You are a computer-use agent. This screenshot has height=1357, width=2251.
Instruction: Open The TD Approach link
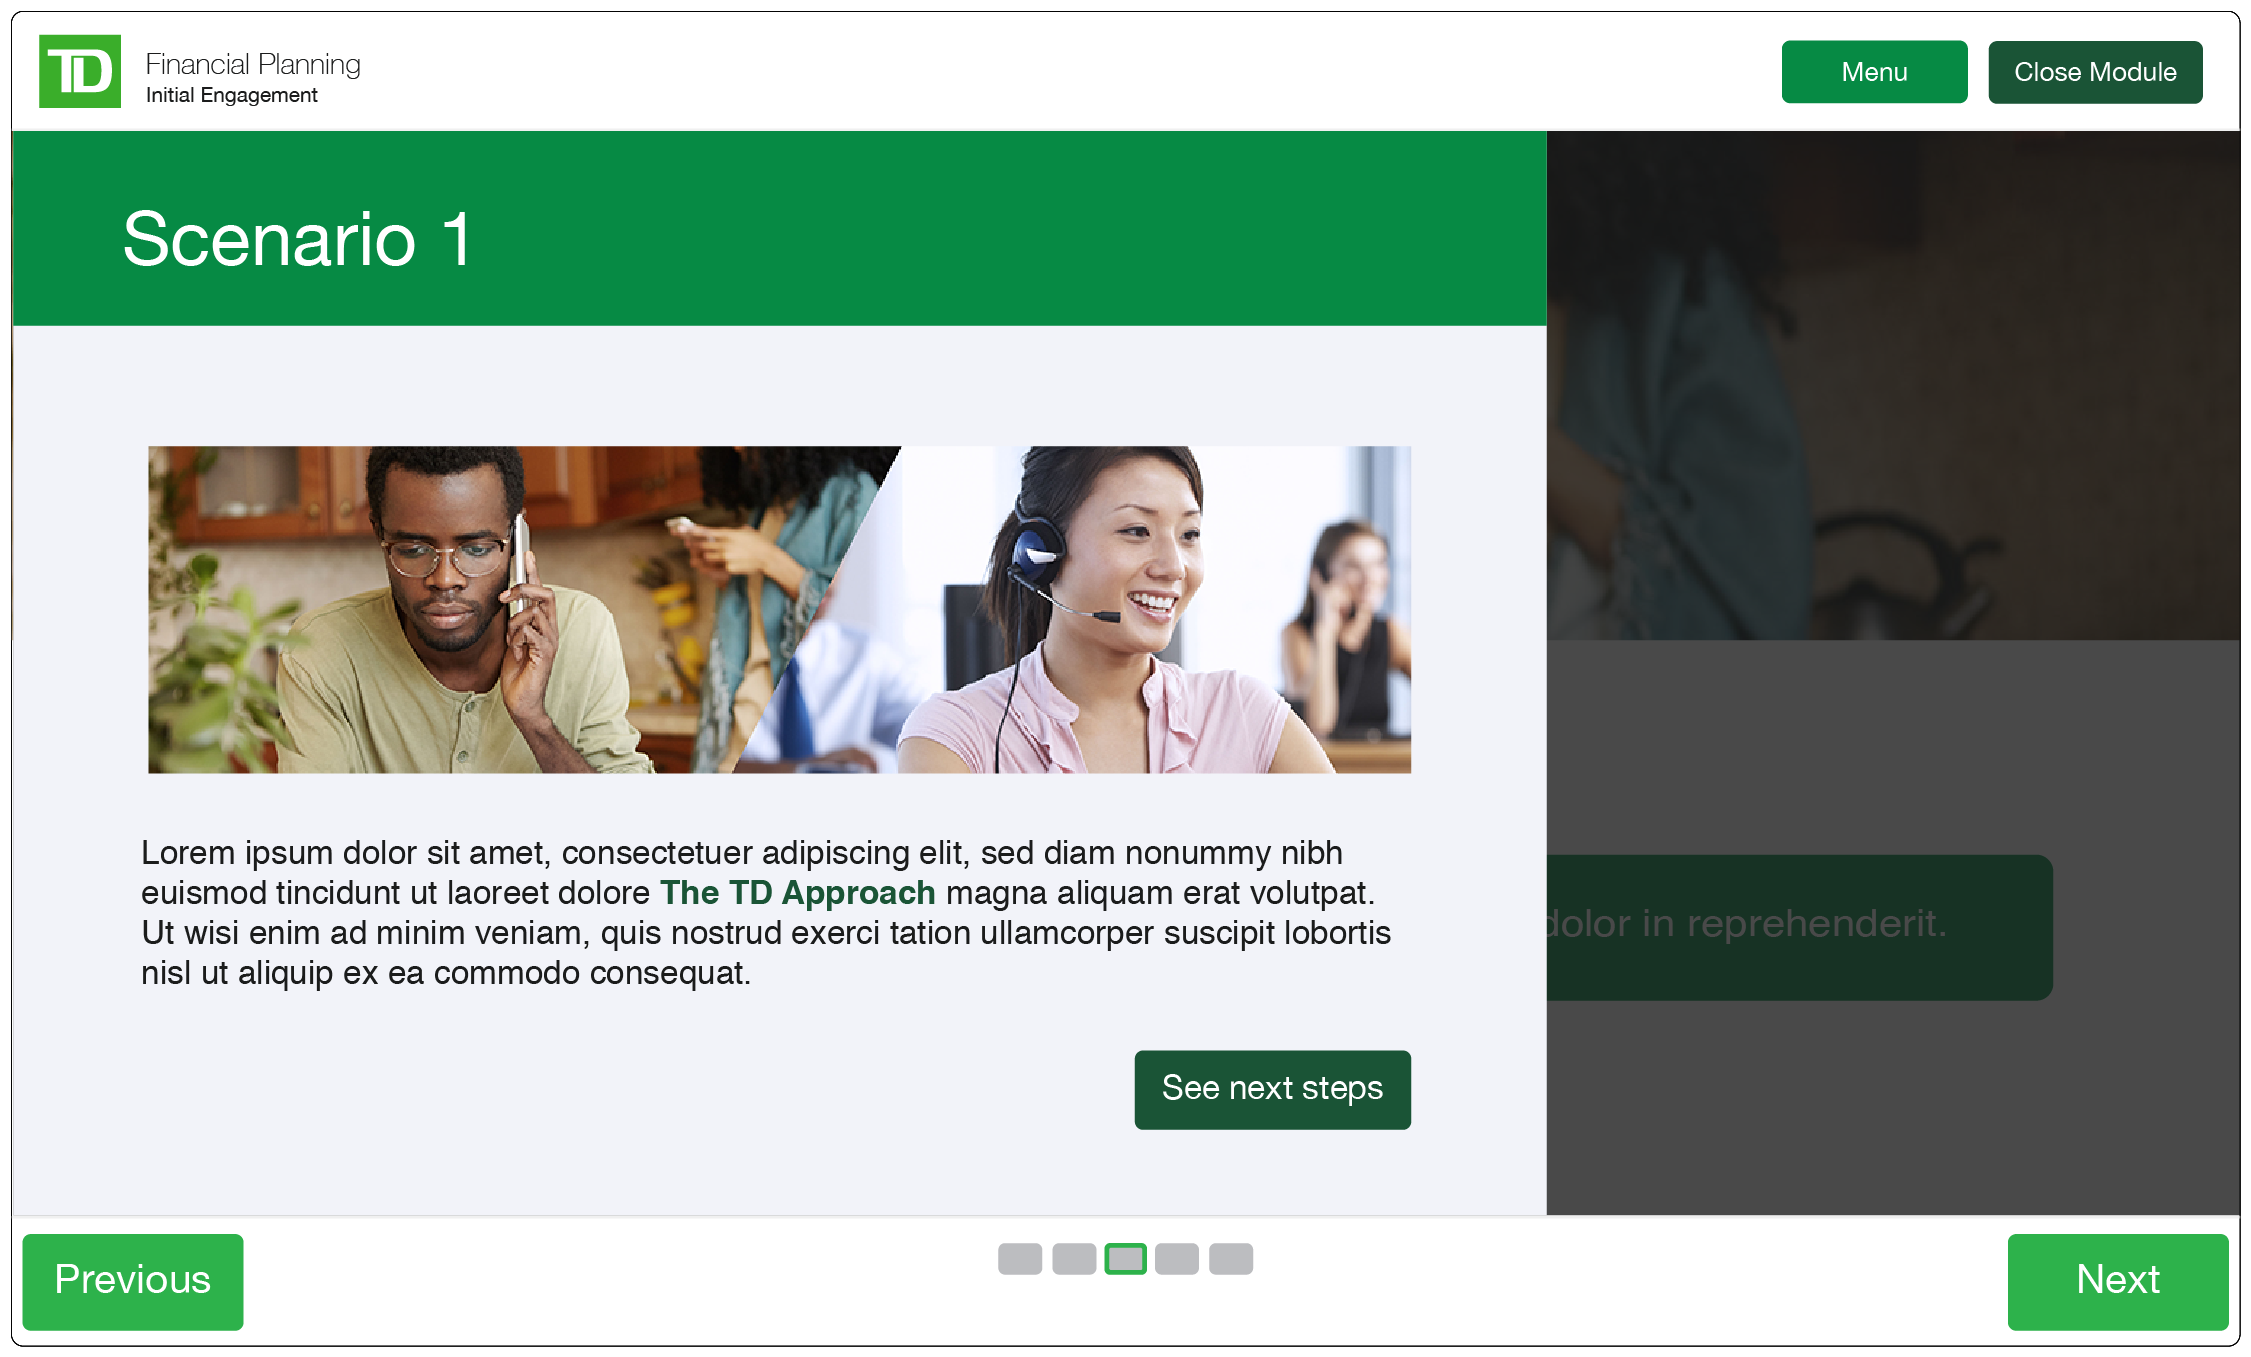point(797,892)
